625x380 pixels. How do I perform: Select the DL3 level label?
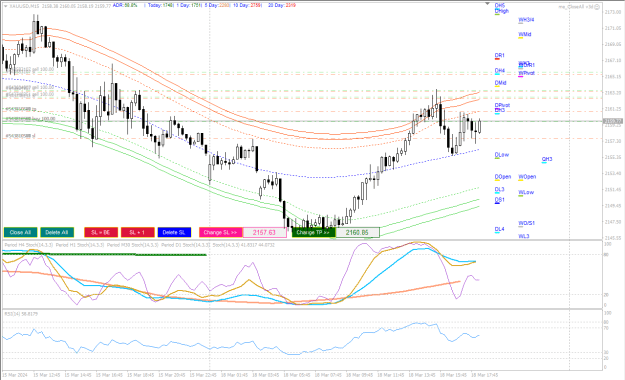[499, 189]
